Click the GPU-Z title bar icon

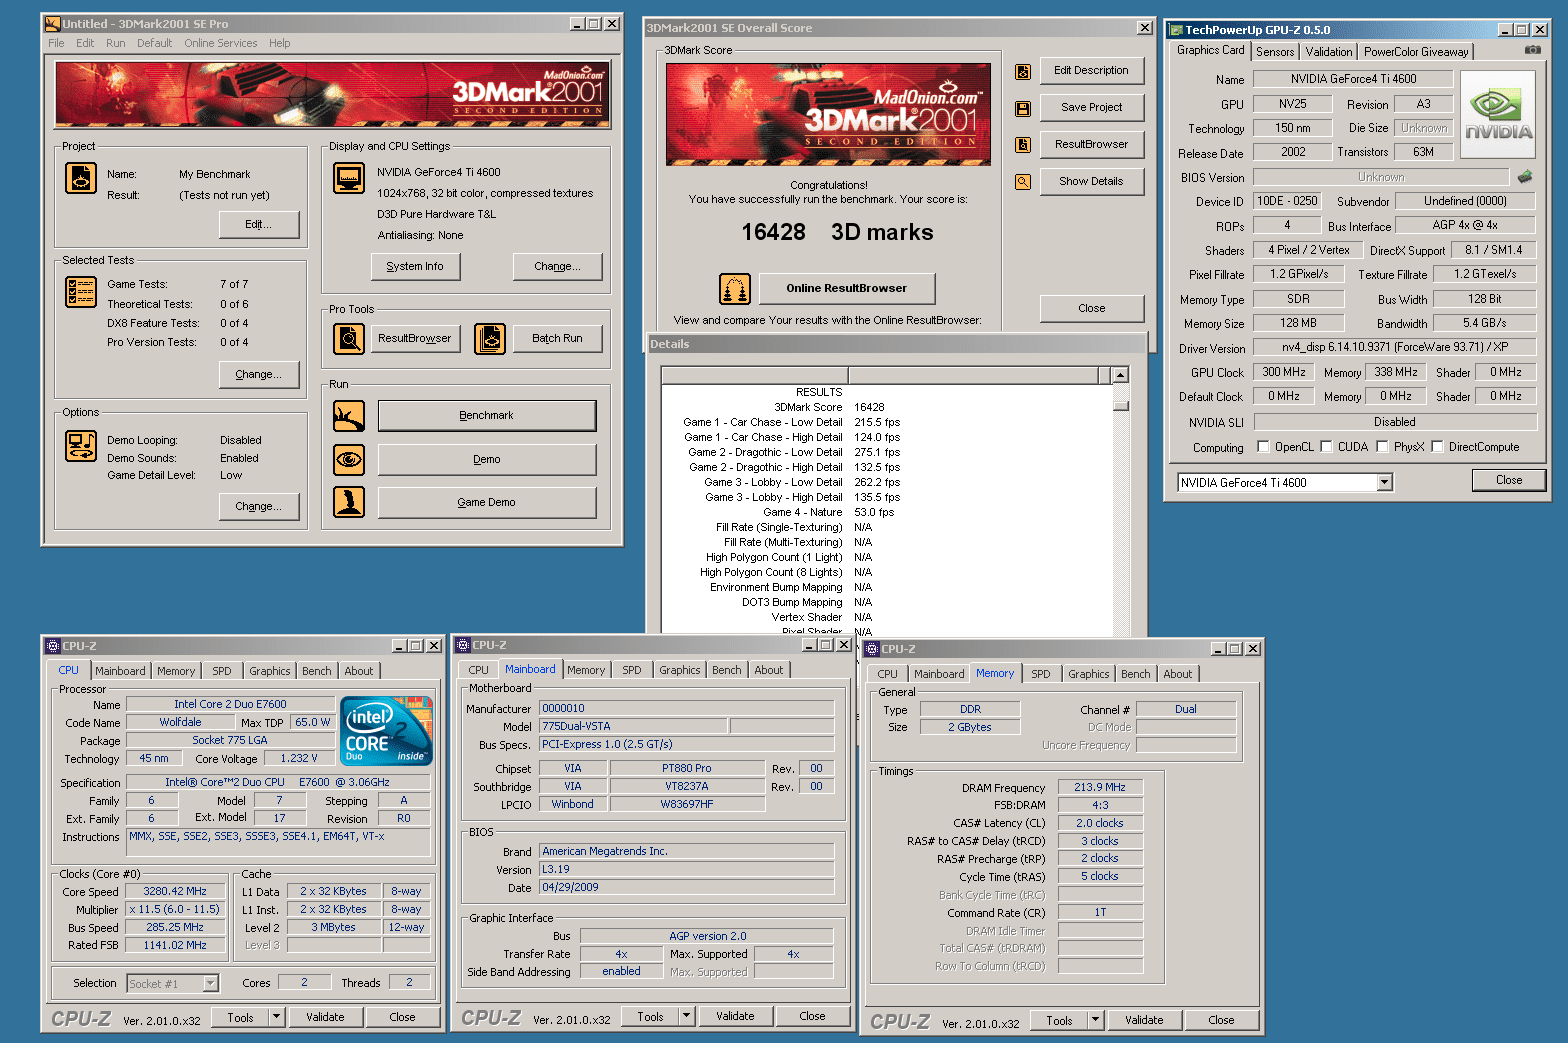(1176, 30)
